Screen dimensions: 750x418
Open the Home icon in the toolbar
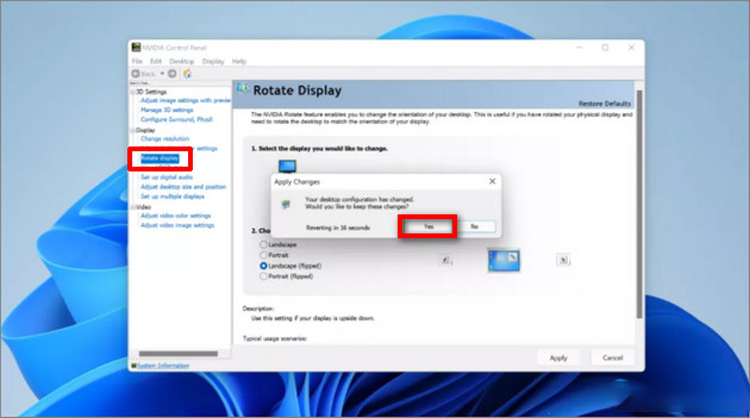point(187,74)
